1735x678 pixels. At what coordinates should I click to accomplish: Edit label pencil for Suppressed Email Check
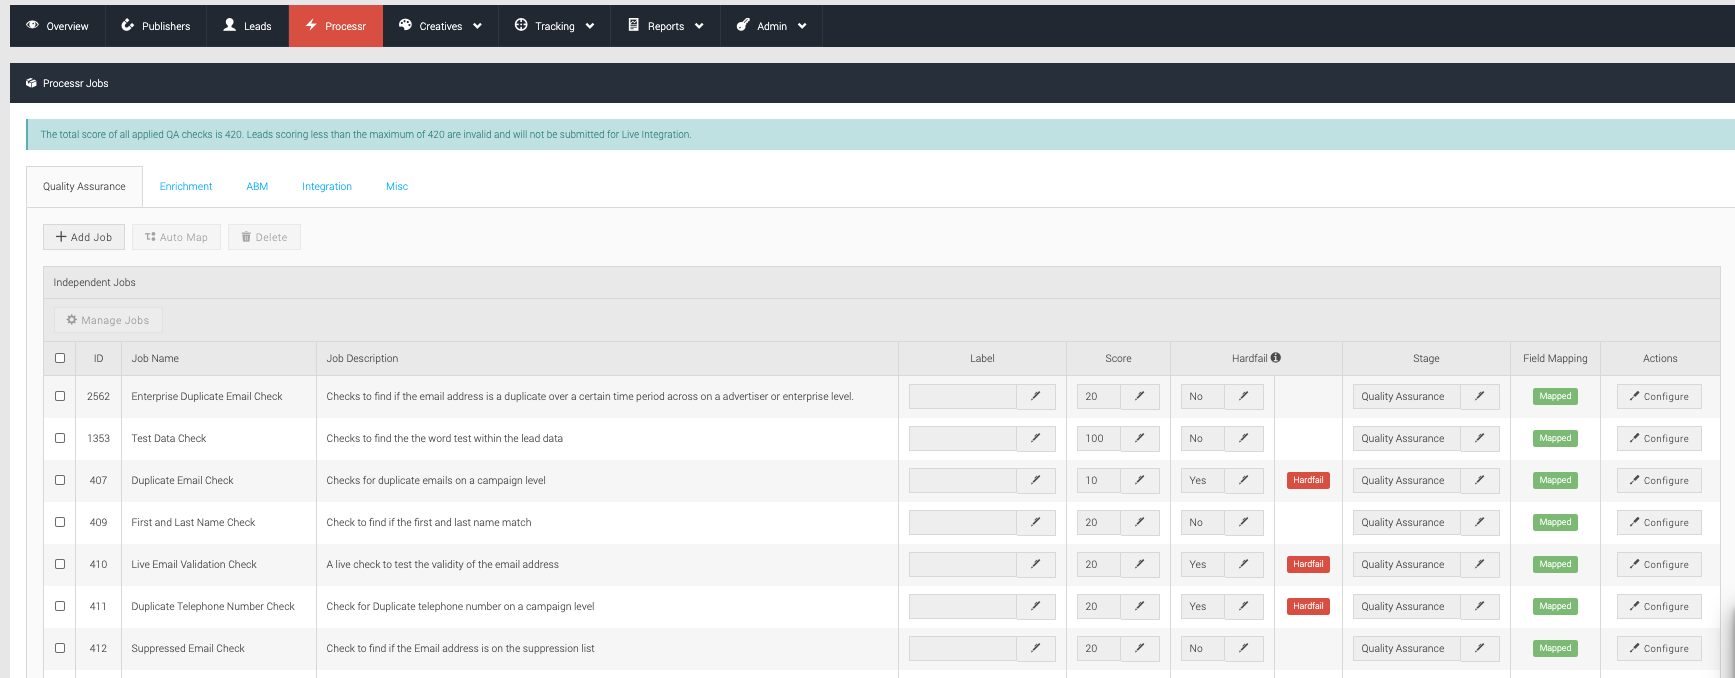1036,649
